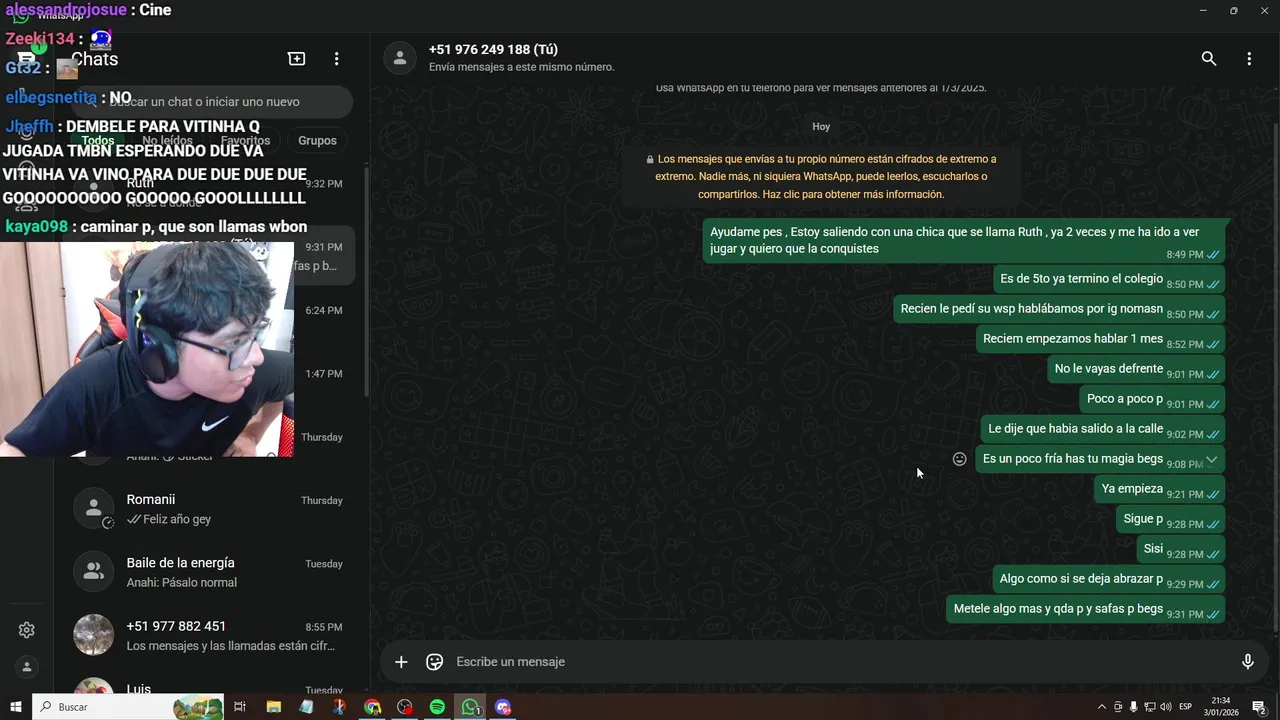Screen dimensions: 1280x720
Task: Click the 'Poco a poco p' message
Action: coord(1152,401)
